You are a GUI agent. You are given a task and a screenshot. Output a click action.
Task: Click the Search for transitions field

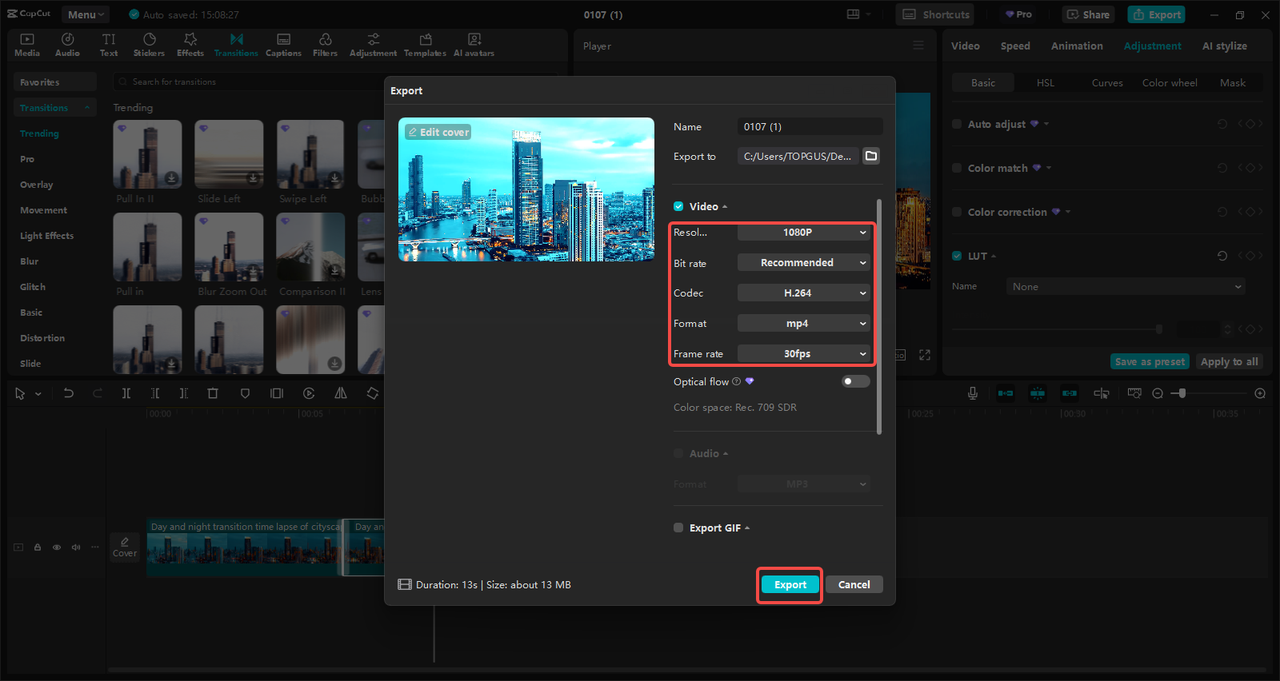[335, 82]
